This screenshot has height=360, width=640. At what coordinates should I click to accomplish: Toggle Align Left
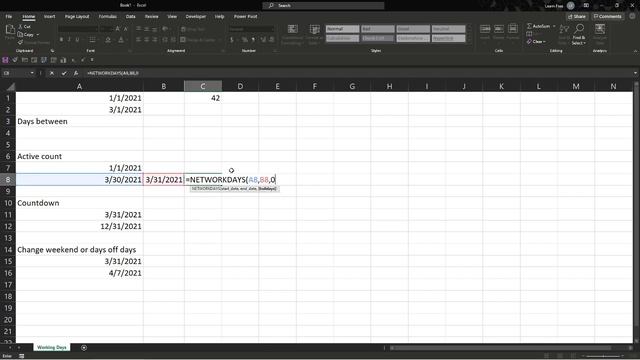[x=139, y=40]
